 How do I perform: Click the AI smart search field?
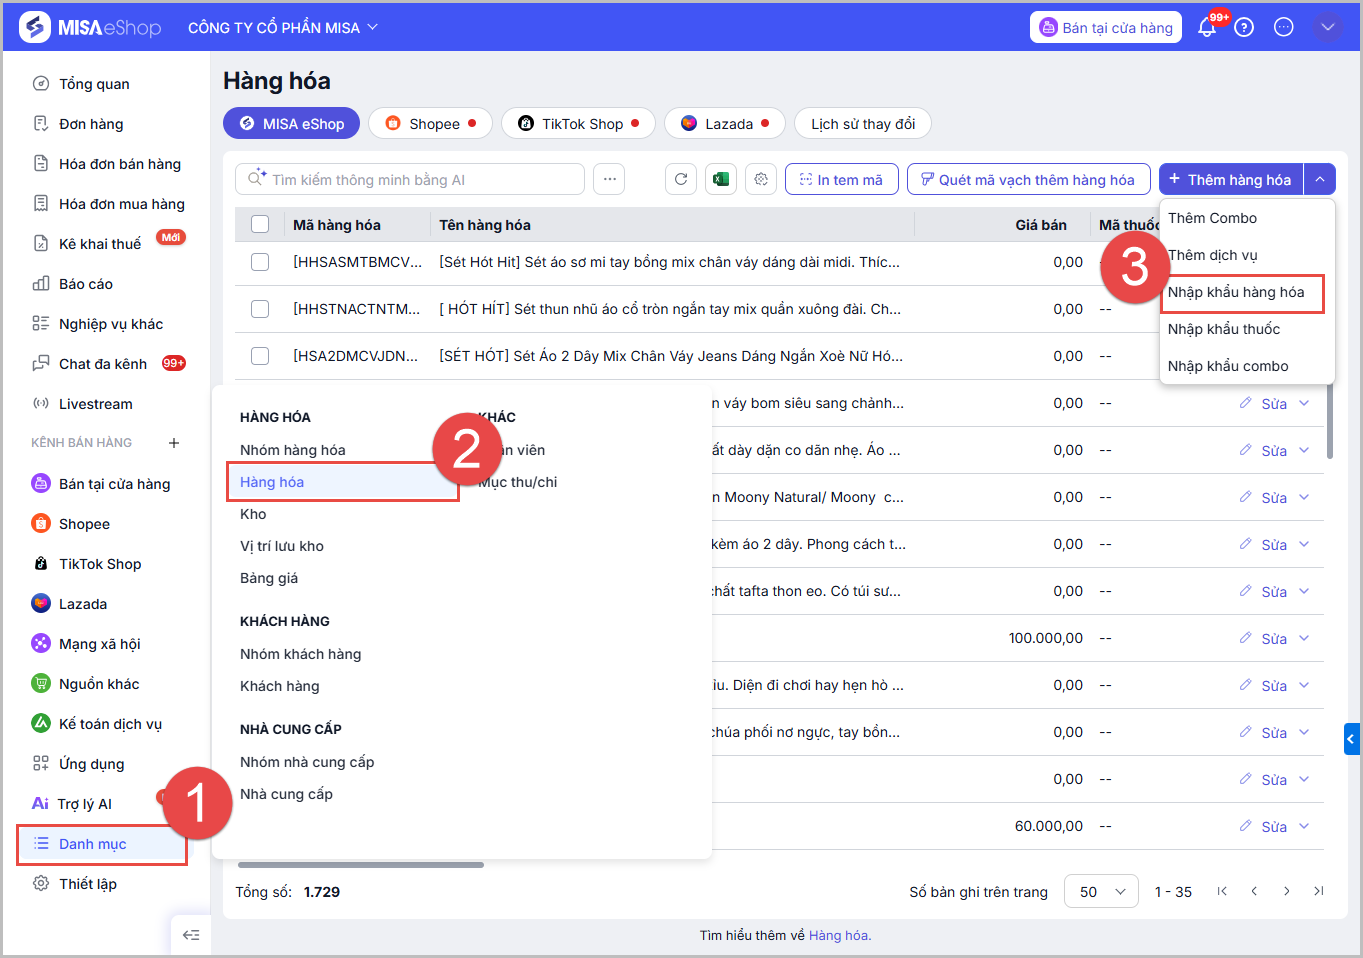pos(410,179)
